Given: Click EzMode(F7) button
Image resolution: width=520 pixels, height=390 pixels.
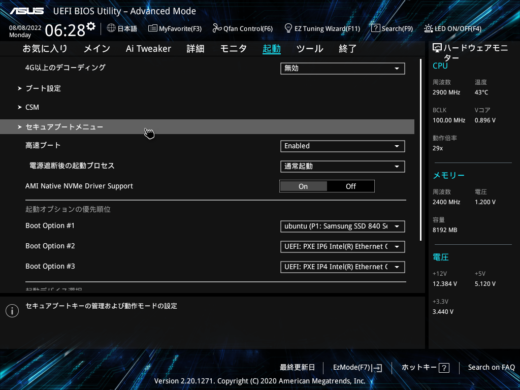Looking at the screenshot, I should coord(357,368).
